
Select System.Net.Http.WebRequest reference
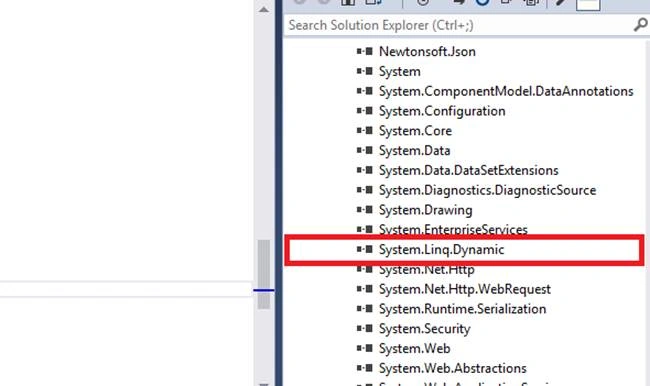[x=465, y=289]
